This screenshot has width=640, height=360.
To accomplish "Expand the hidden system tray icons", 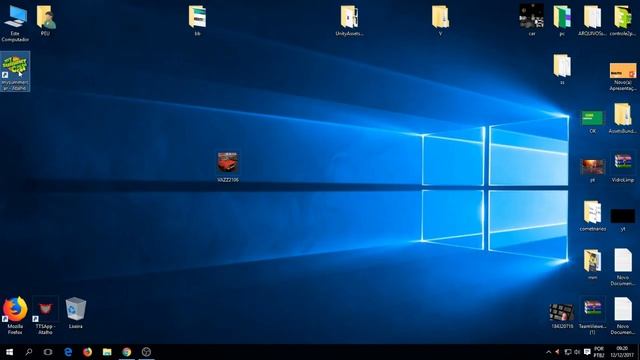I will pyautogui.click(x=548, y=352).
